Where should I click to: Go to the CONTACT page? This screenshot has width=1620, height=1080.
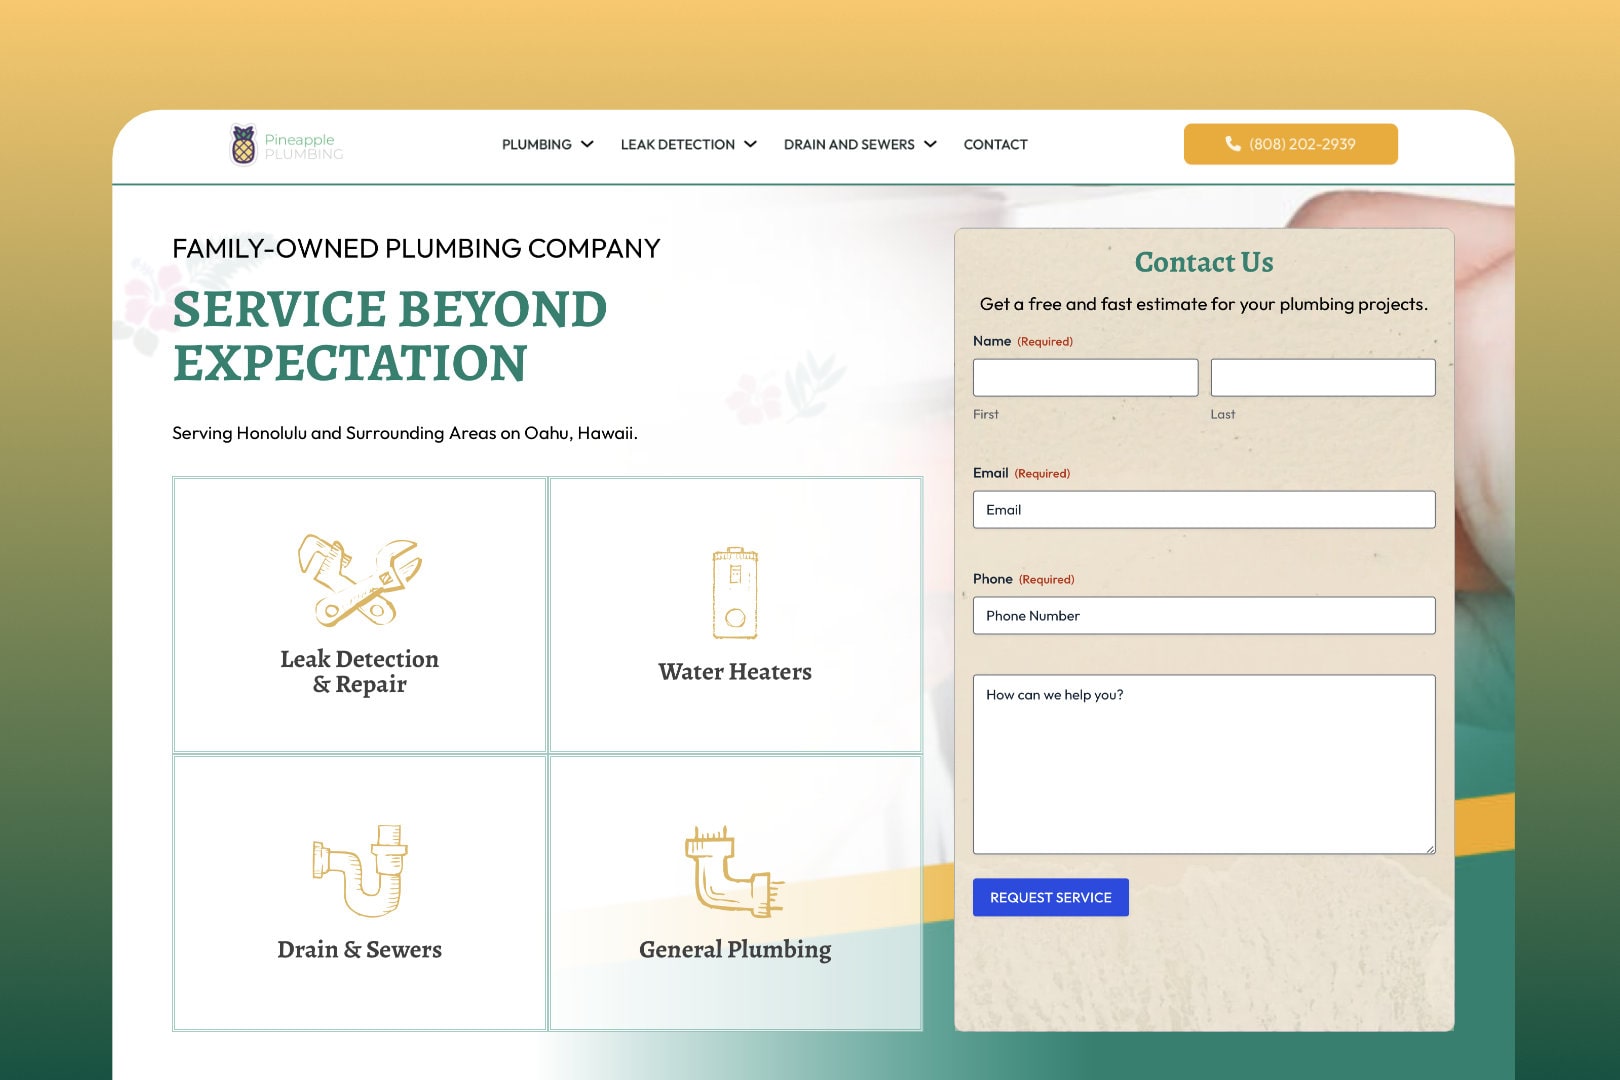pyautogui.click(x=995, y=145)
